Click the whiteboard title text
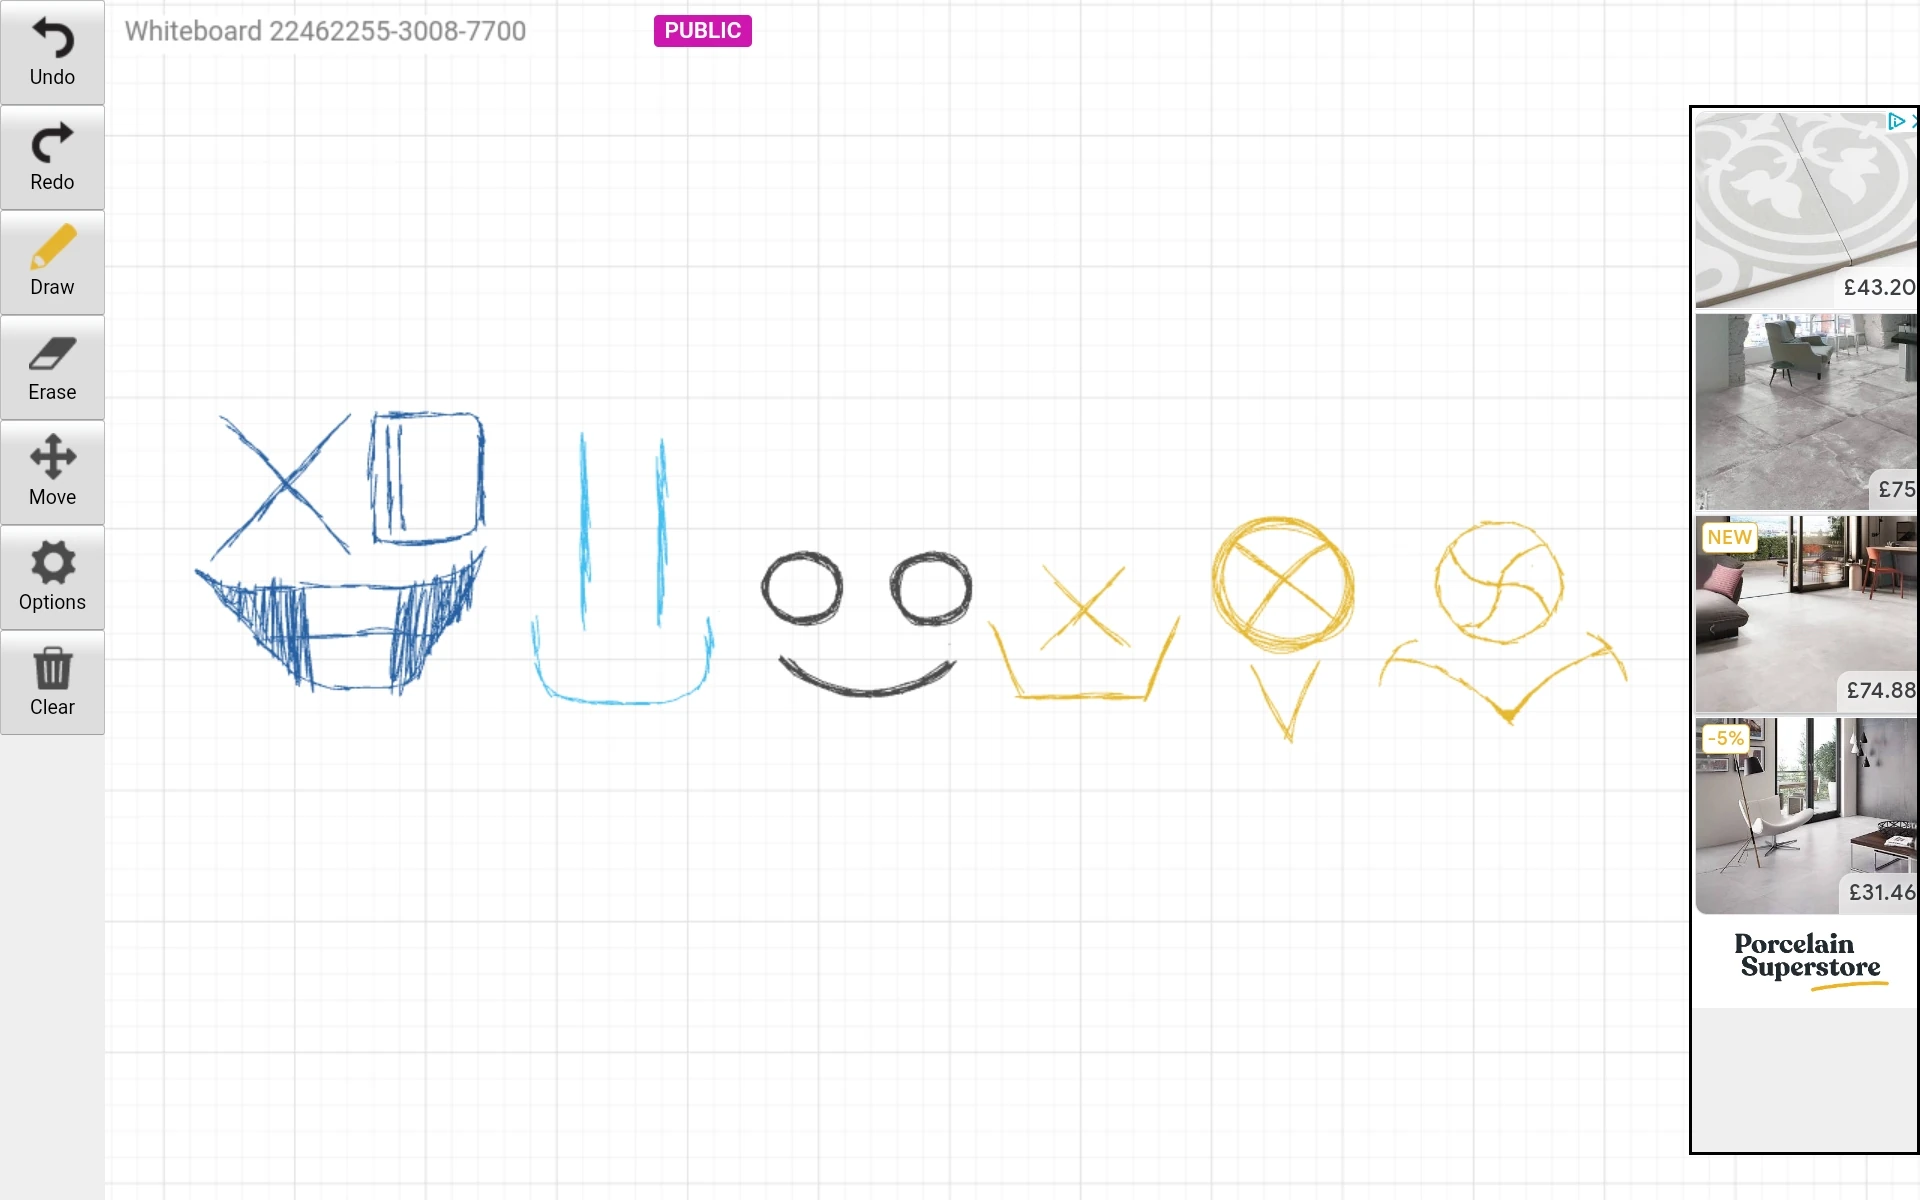Viewport: 1920px width, 1200px height. pos(325,31)
